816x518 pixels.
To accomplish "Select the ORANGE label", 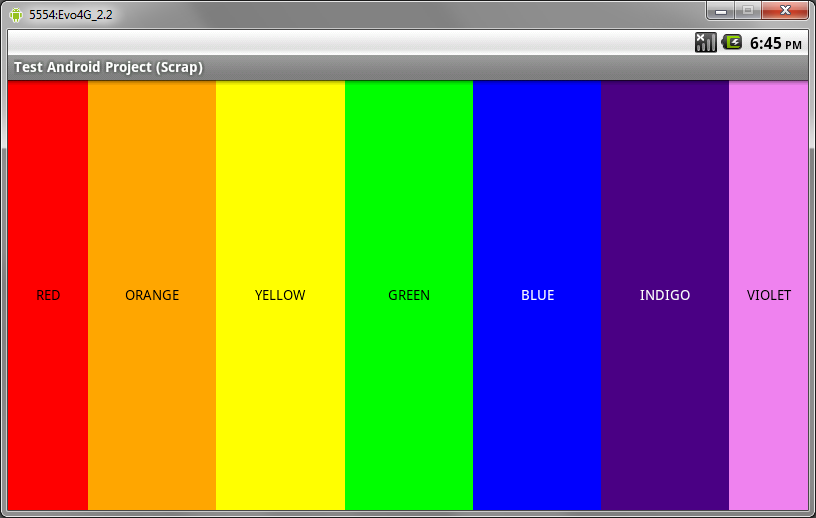I will 152,295.
